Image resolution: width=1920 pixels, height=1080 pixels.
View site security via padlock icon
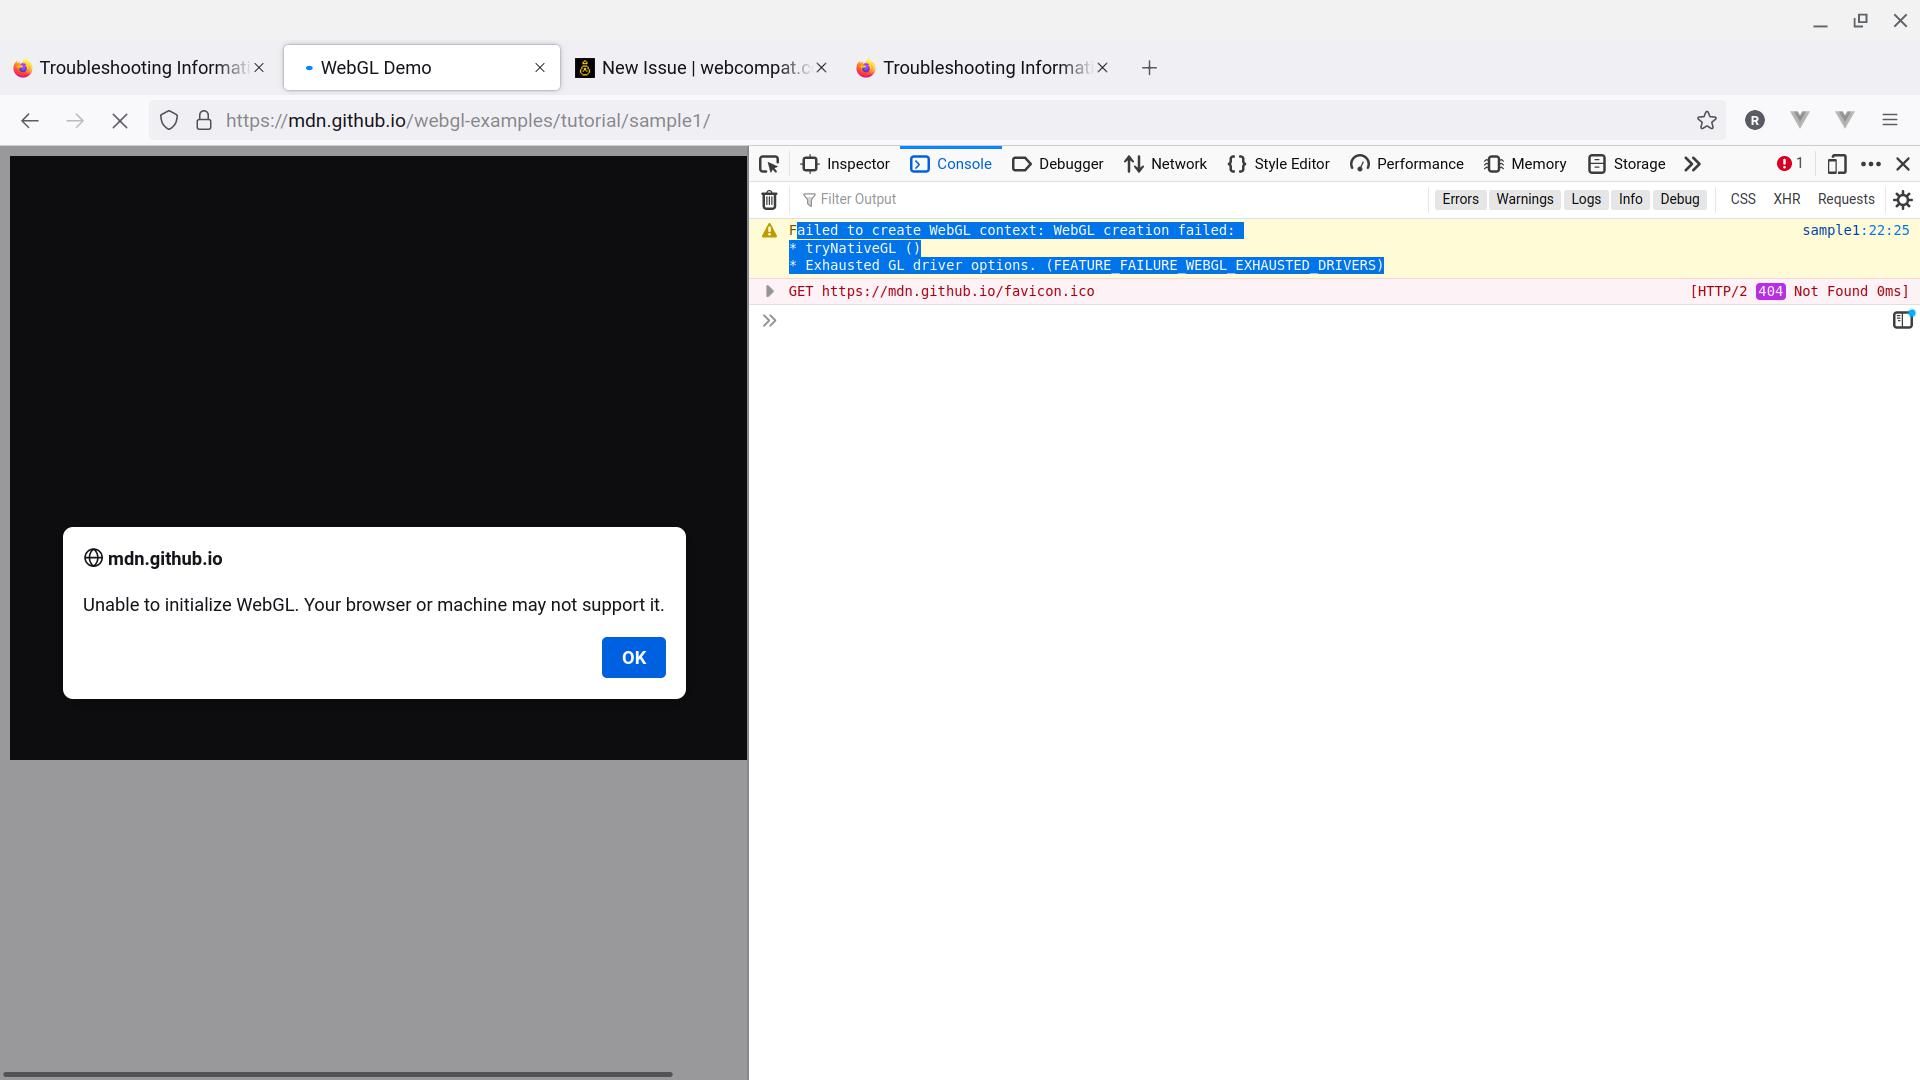pos(204,120)
